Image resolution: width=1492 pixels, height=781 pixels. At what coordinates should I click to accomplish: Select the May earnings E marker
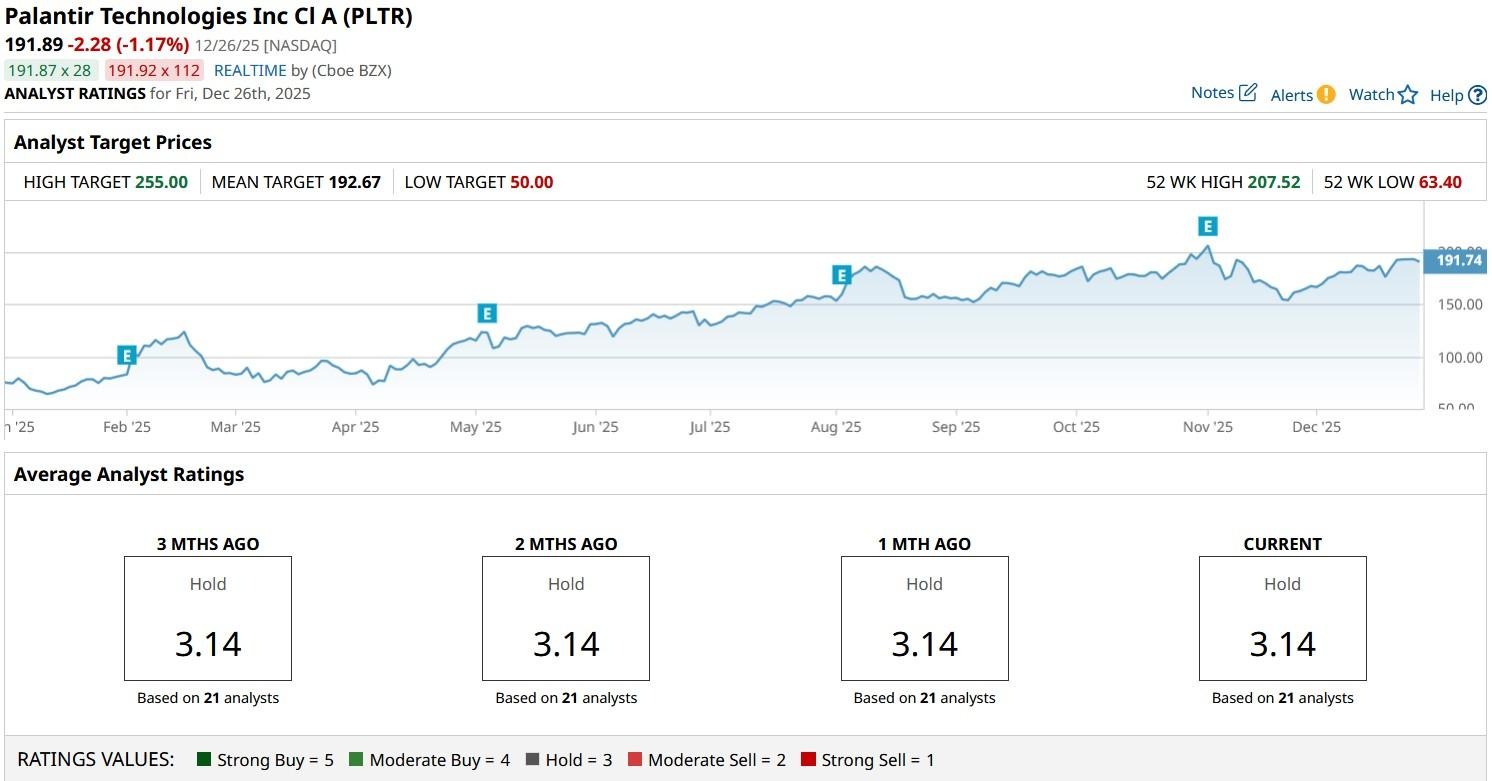pos(487,314)
